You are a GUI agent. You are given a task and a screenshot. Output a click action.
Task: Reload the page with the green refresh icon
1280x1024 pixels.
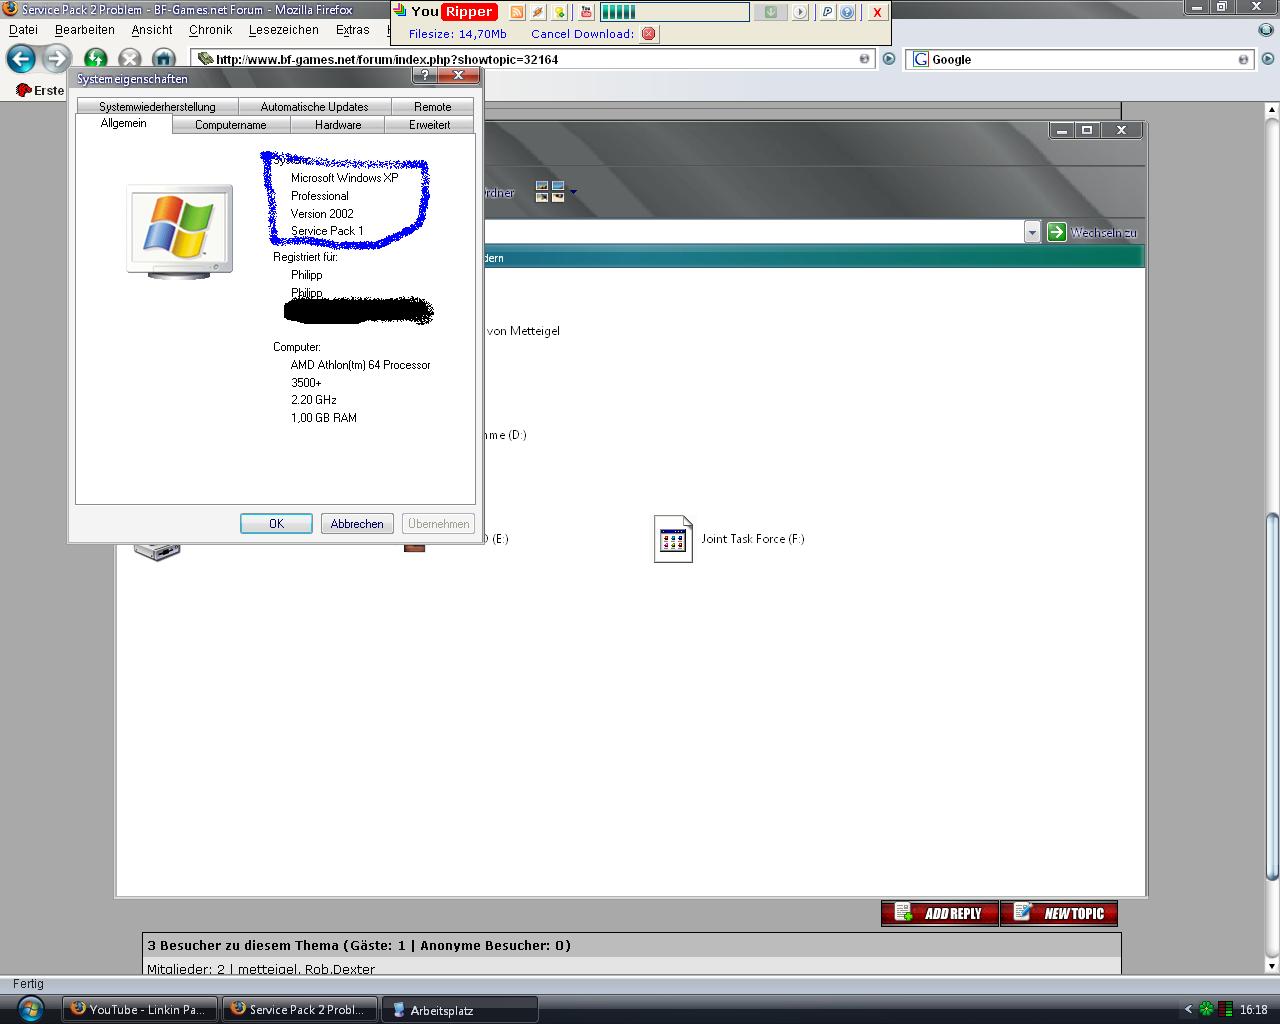tap(96, 59)
